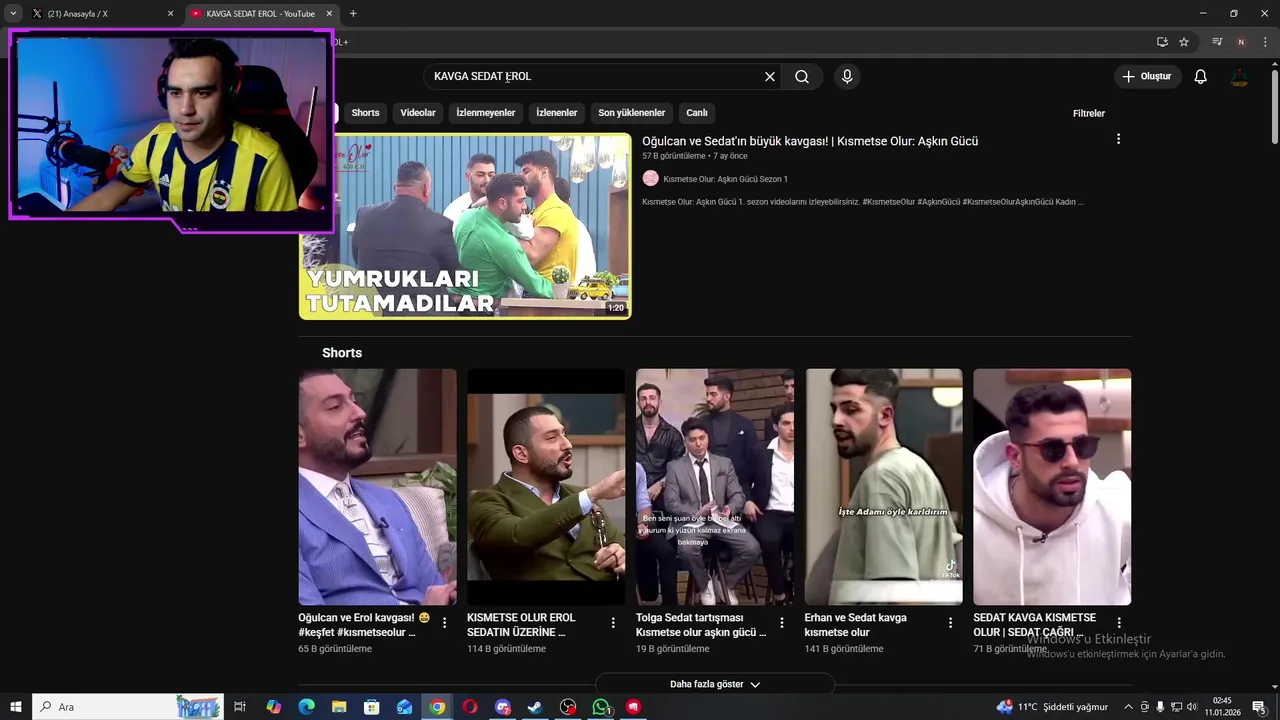Open more options for Oğulcan ve Sedat video
Viewport: 1280px width, 720px height.
click(x=1118, y=139)
